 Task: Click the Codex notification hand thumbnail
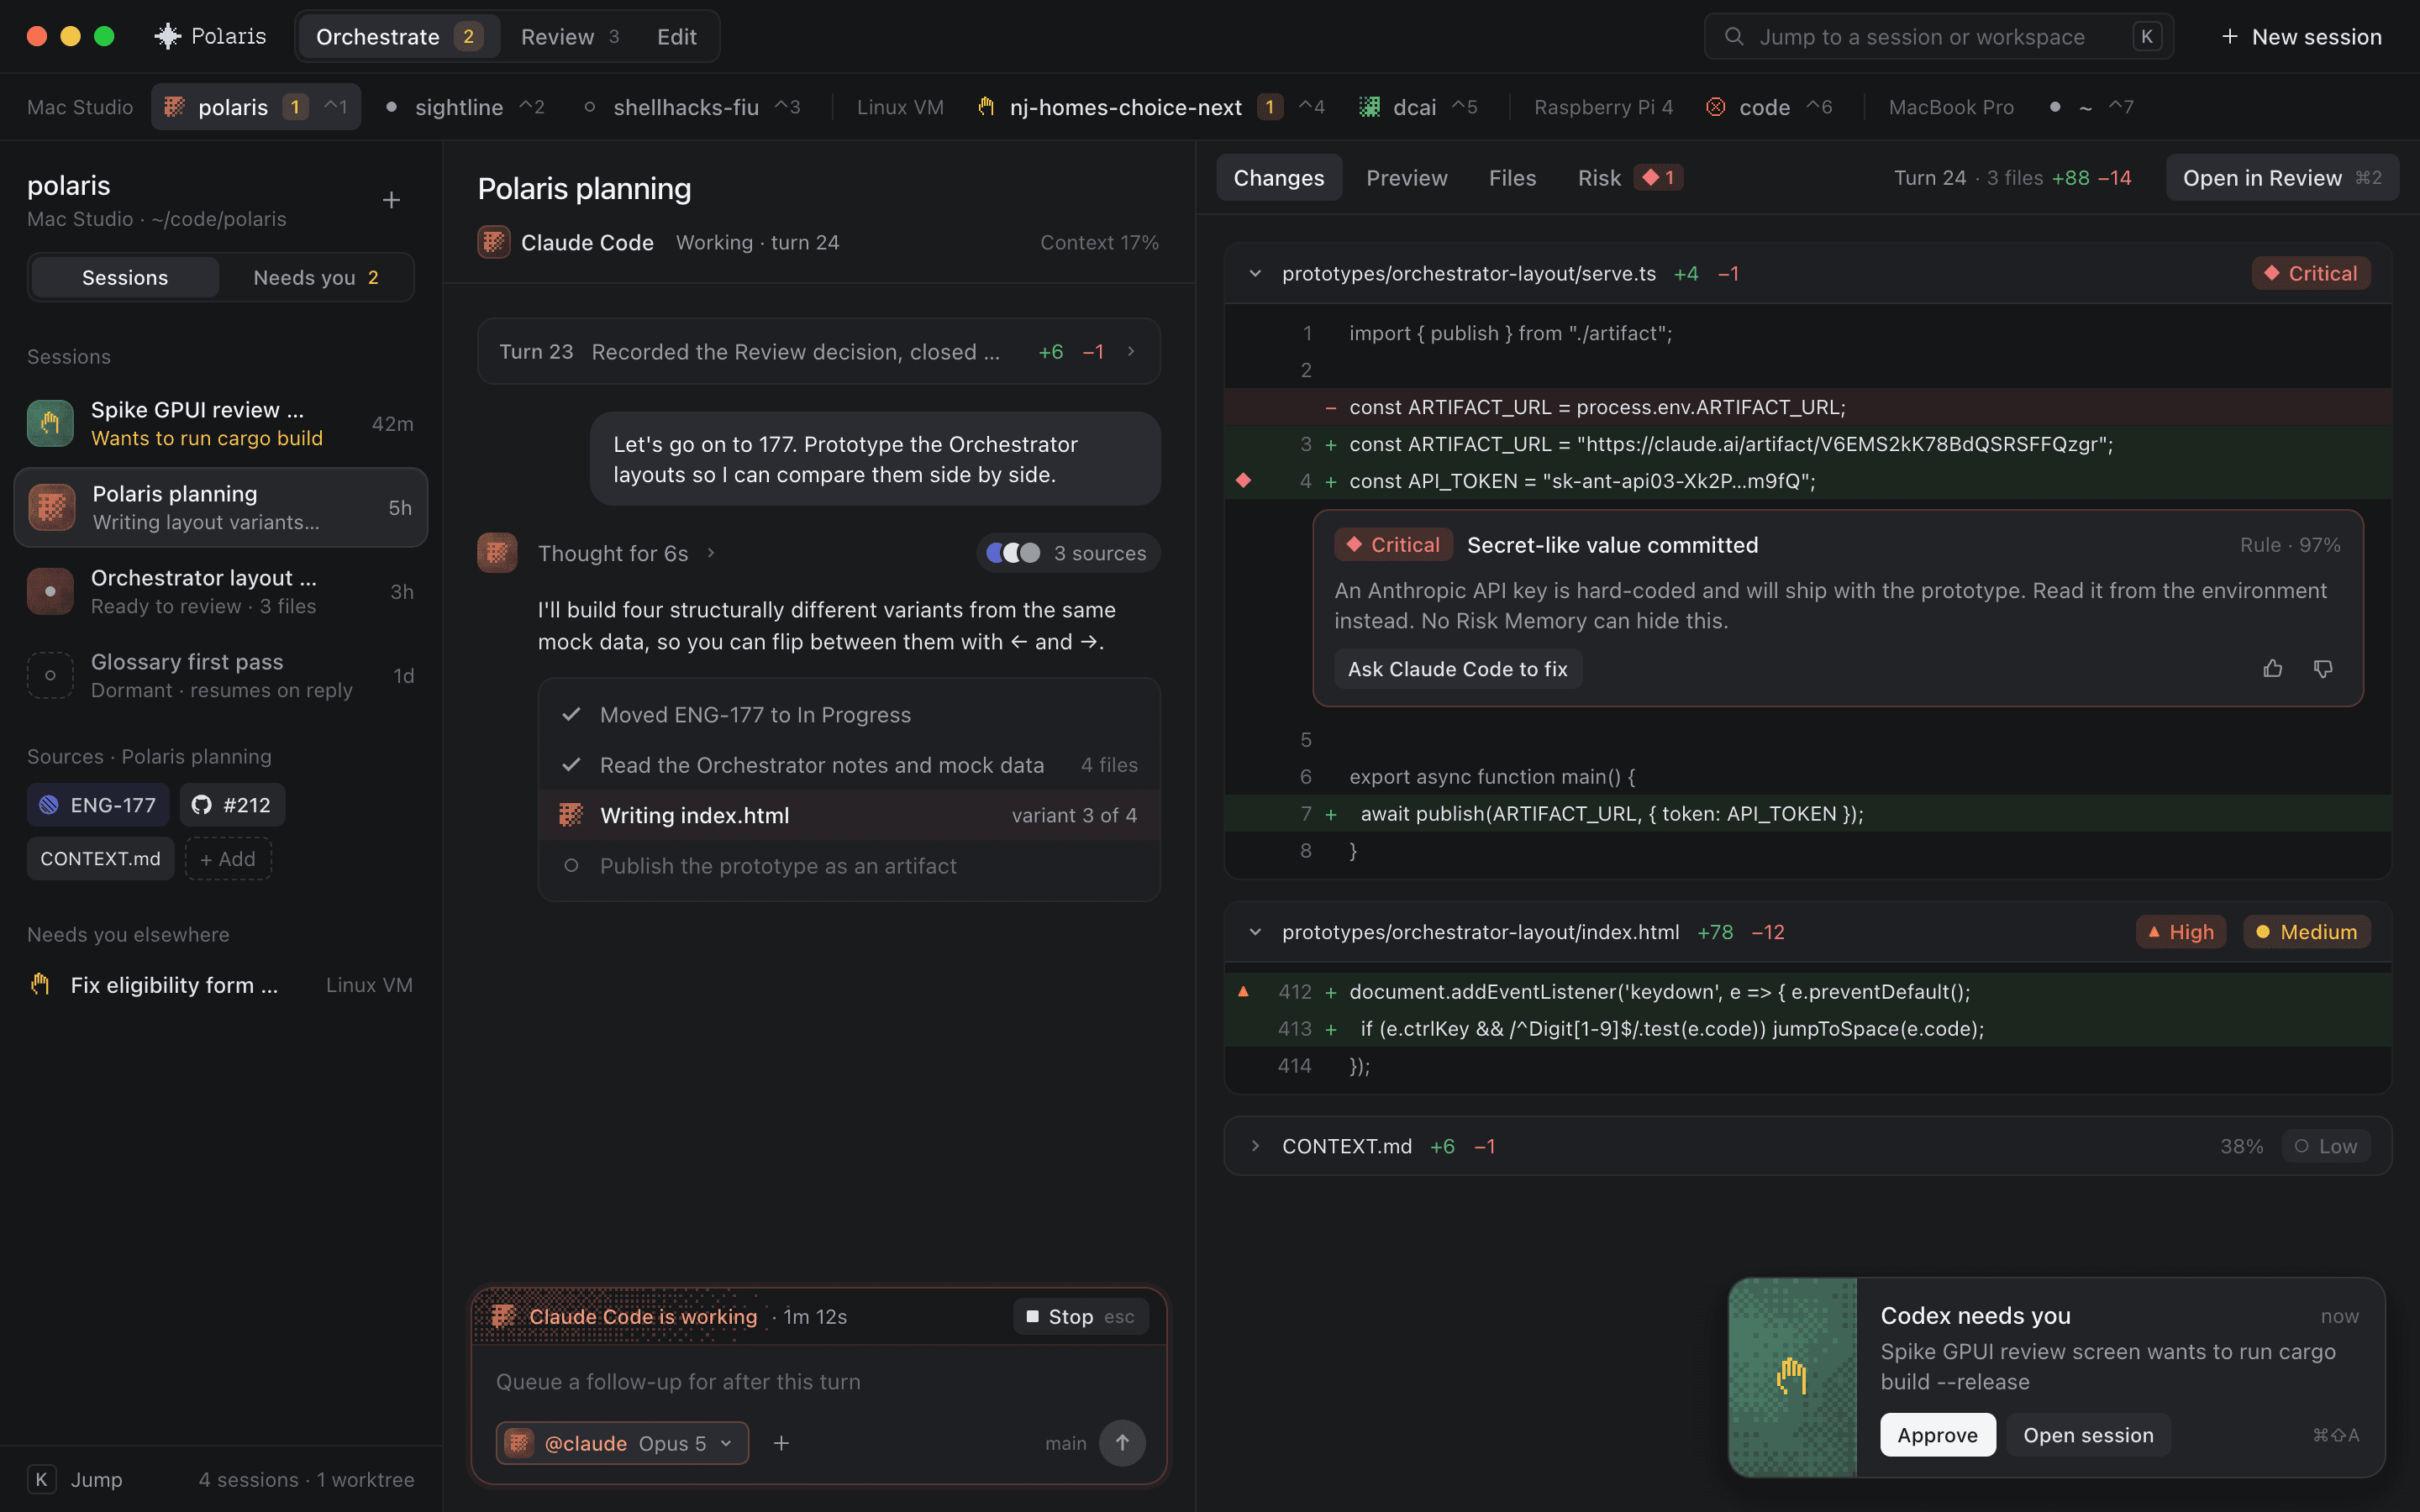1792,1377
